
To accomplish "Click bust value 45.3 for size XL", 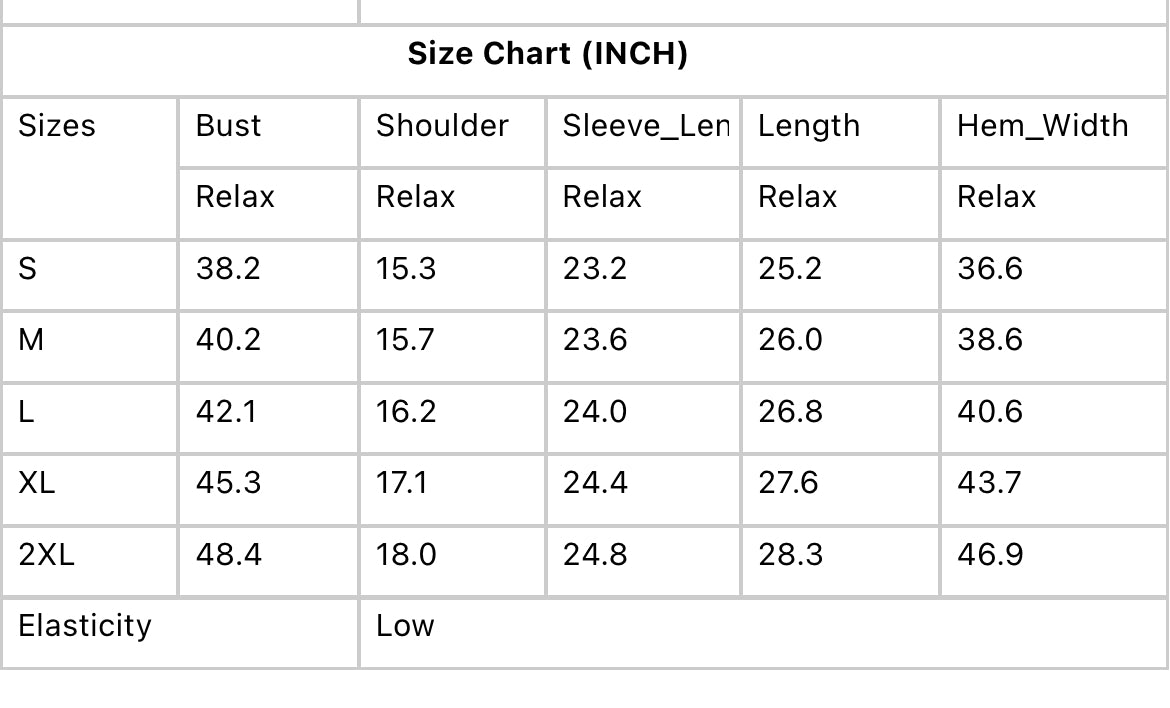I will tap(228, 483).
